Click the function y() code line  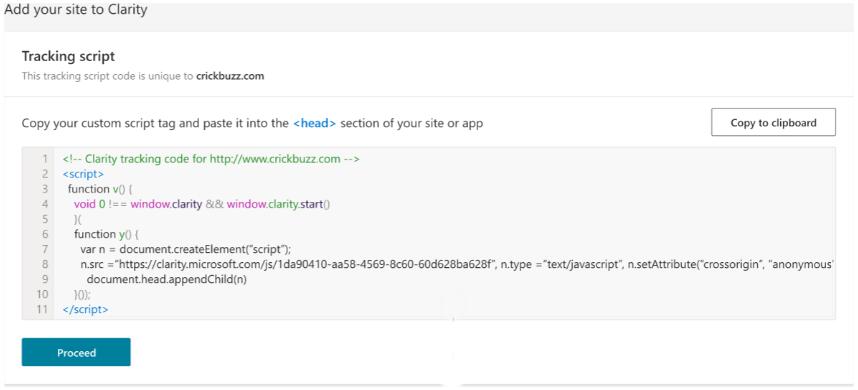(107, 234)
